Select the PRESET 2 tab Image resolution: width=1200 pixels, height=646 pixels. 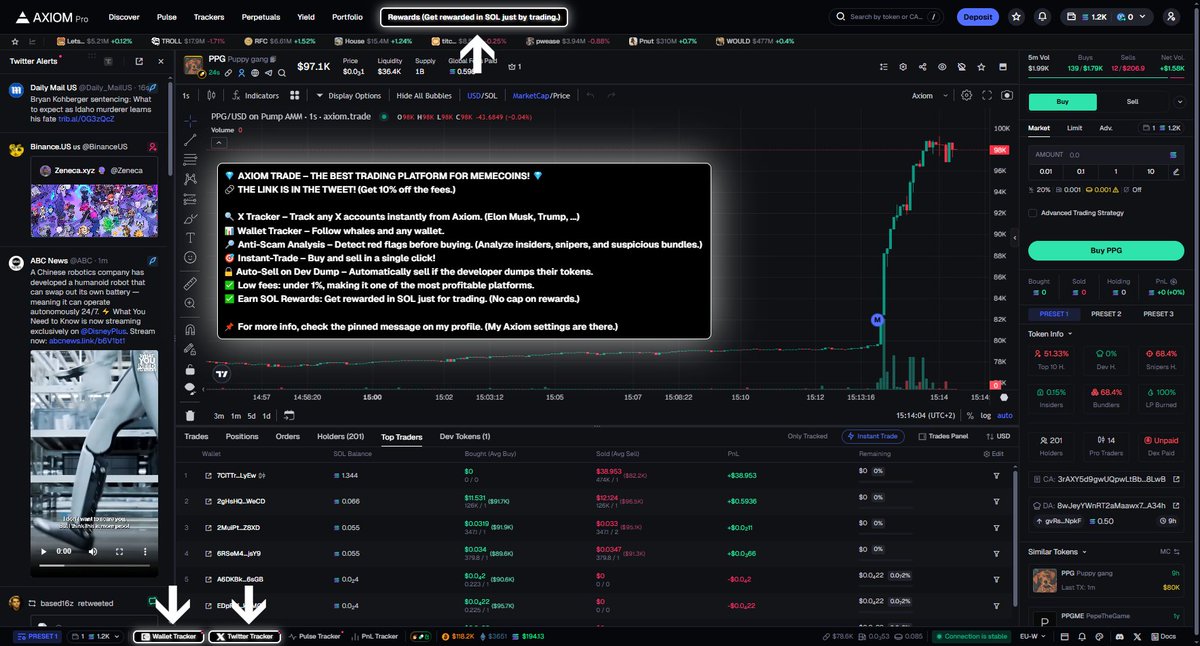pos(1105,314)
